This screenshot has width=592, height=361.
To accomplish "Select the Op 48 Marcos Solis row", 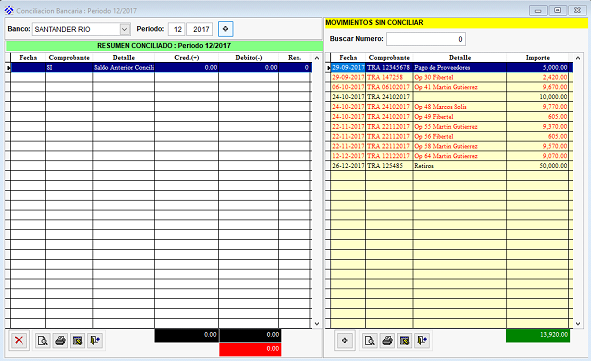I will pos(449,106).
